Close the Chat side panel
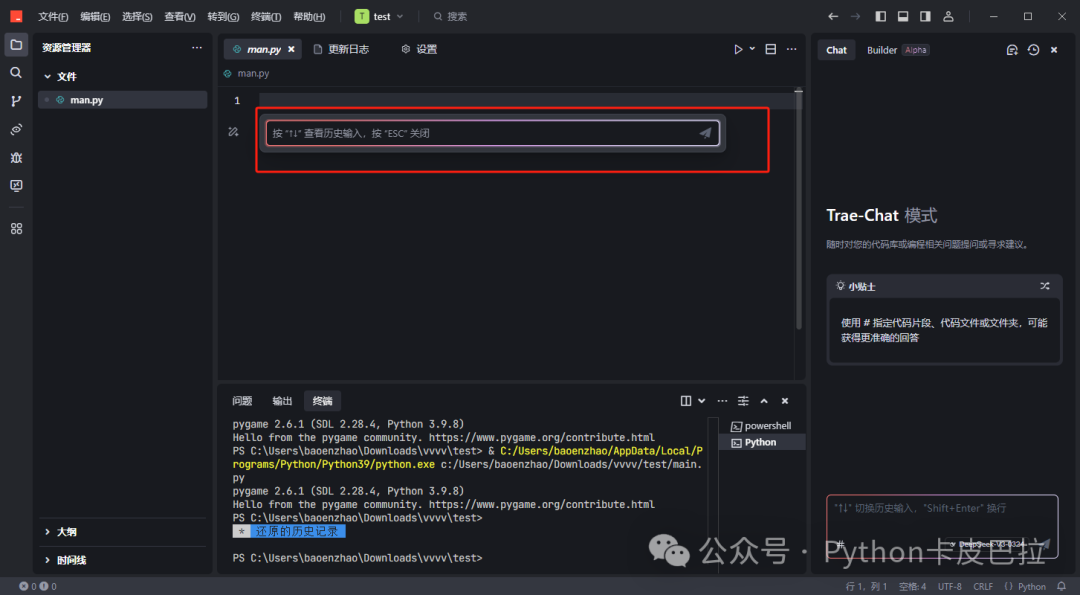1080x595 pixels. (x=1054, y=50)
